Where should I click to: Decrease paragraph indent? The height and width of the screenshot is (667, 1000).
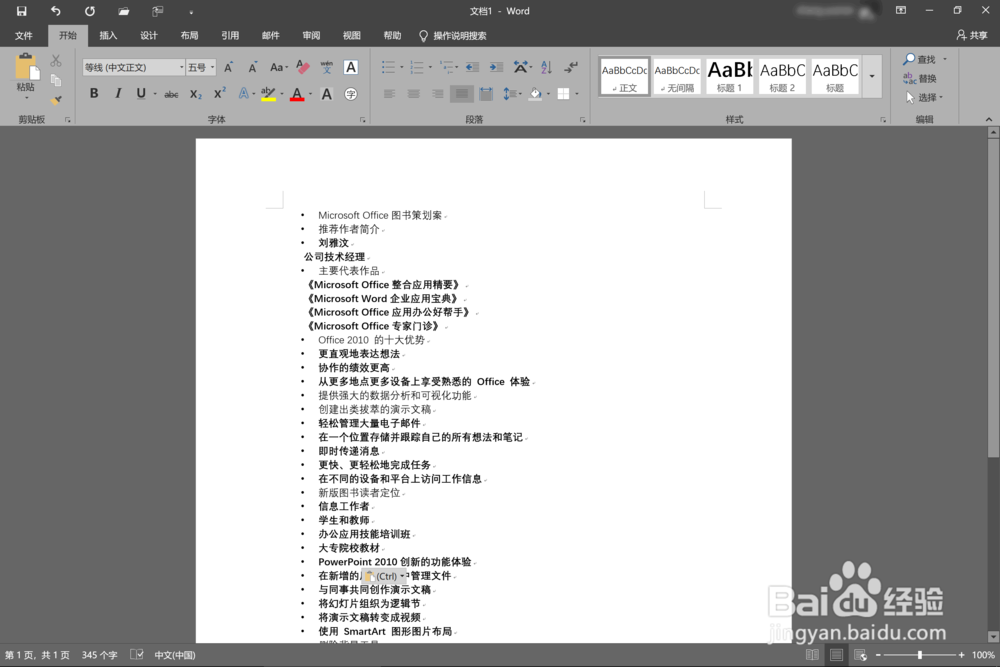click(x=472, y=67)
